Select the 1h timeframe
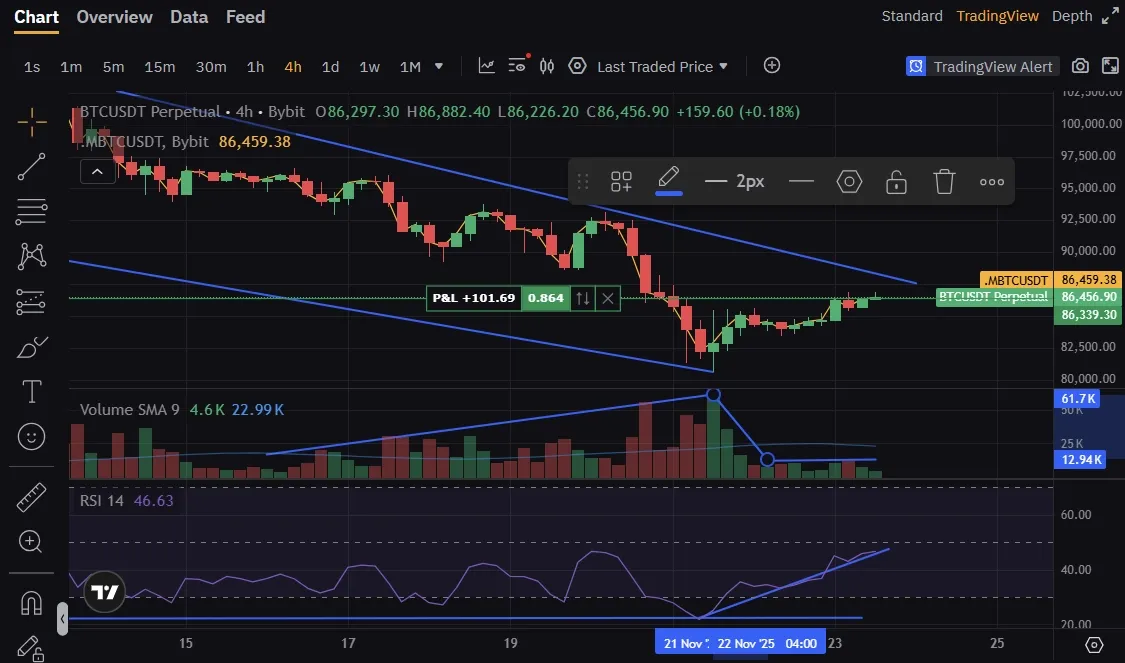Image resolution: width=1125 pixels, height=663 pixels. 255,67
